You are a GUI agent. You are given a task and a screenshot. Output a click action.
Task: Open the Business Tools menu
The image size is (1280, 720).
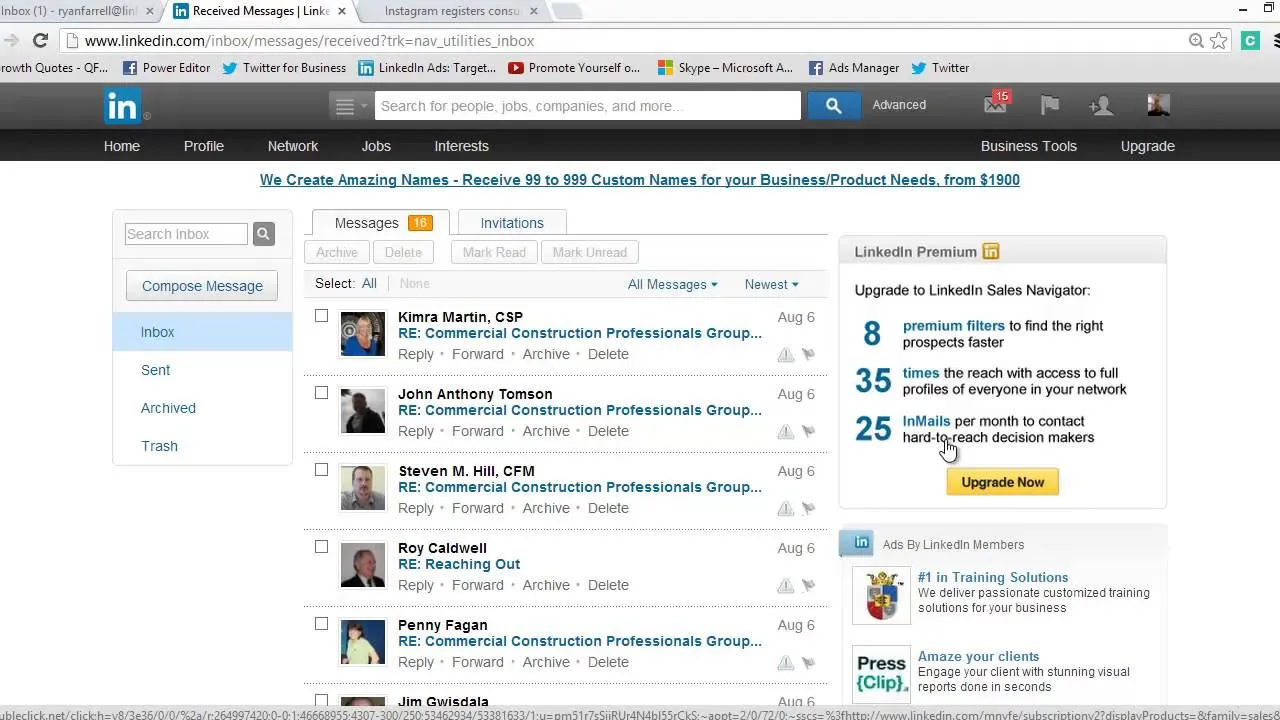1028,146
